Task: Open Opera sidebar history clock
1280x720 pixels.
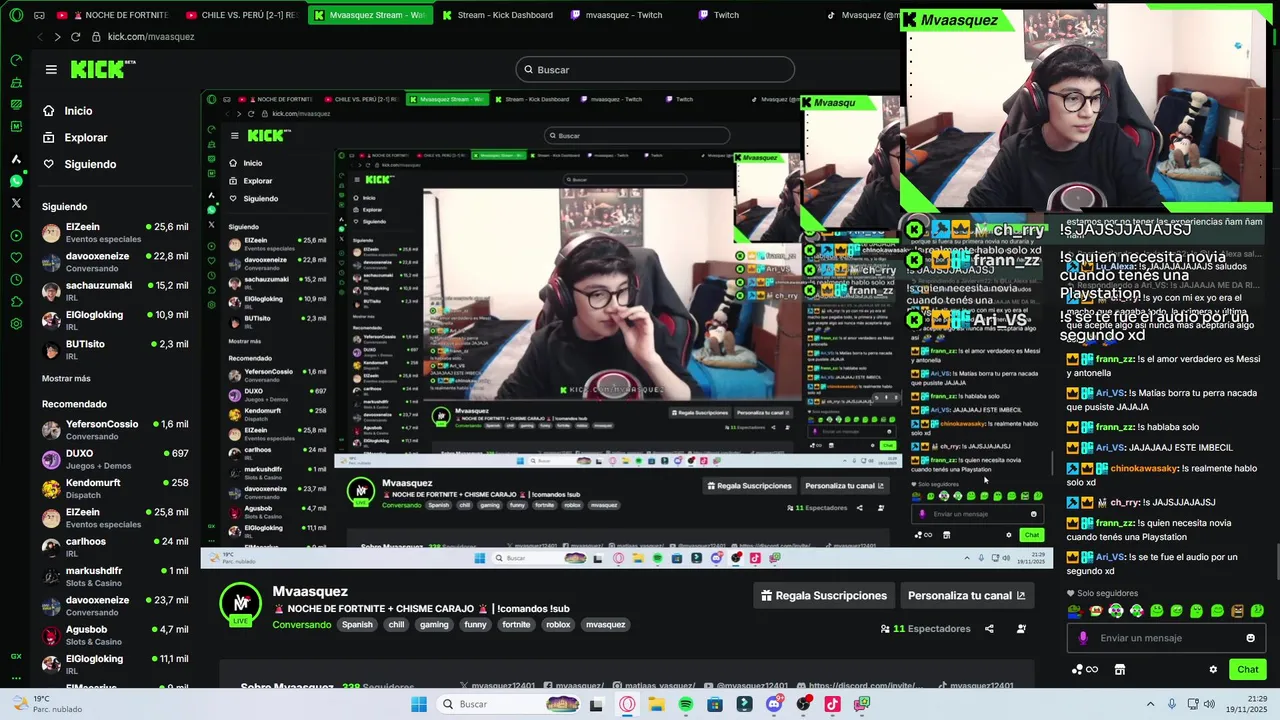Action: pos(16,280)
